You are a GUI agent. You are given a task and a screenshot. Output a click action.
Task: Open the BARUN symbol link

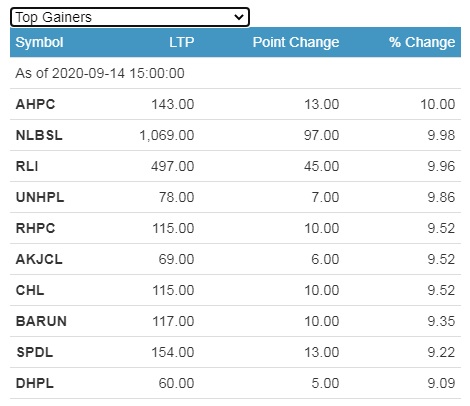41,321
